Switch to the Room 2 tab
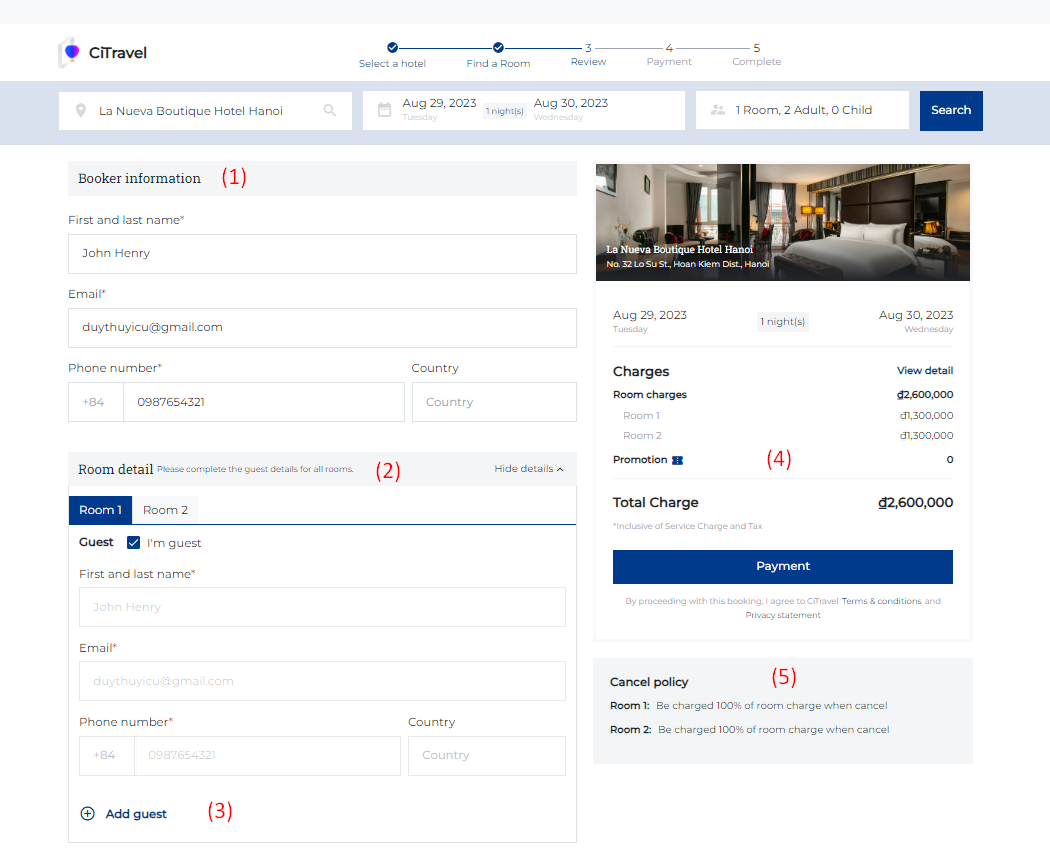Image resolution: width=1050 pixels, height=853 pixels. [165, 510]
